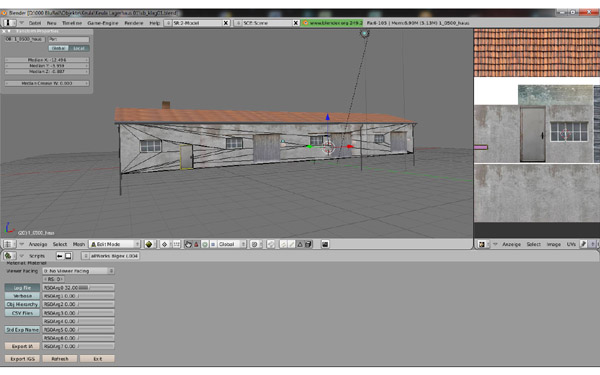The height and width of the screenshot is (375, 600).
Task: Open the UV editor window type icon
Action: click(483, 244)
